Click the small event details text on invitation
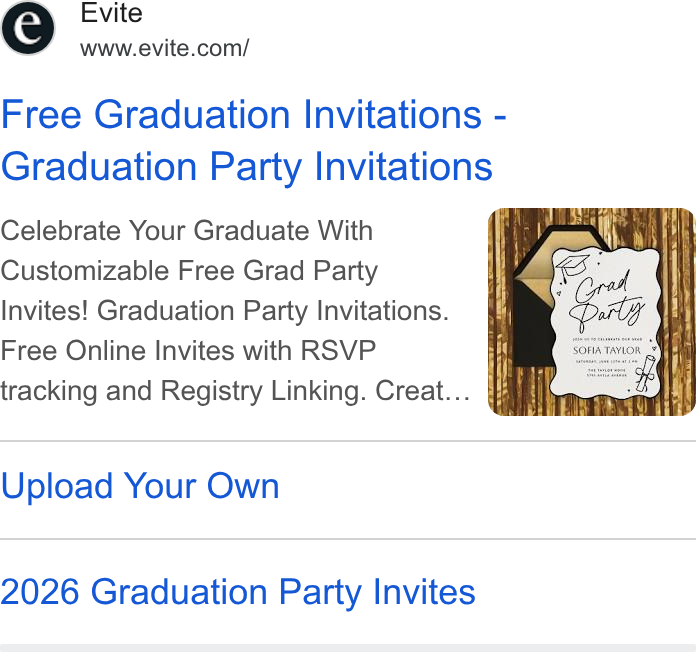The image size is (696, 652). click(607, 368)
